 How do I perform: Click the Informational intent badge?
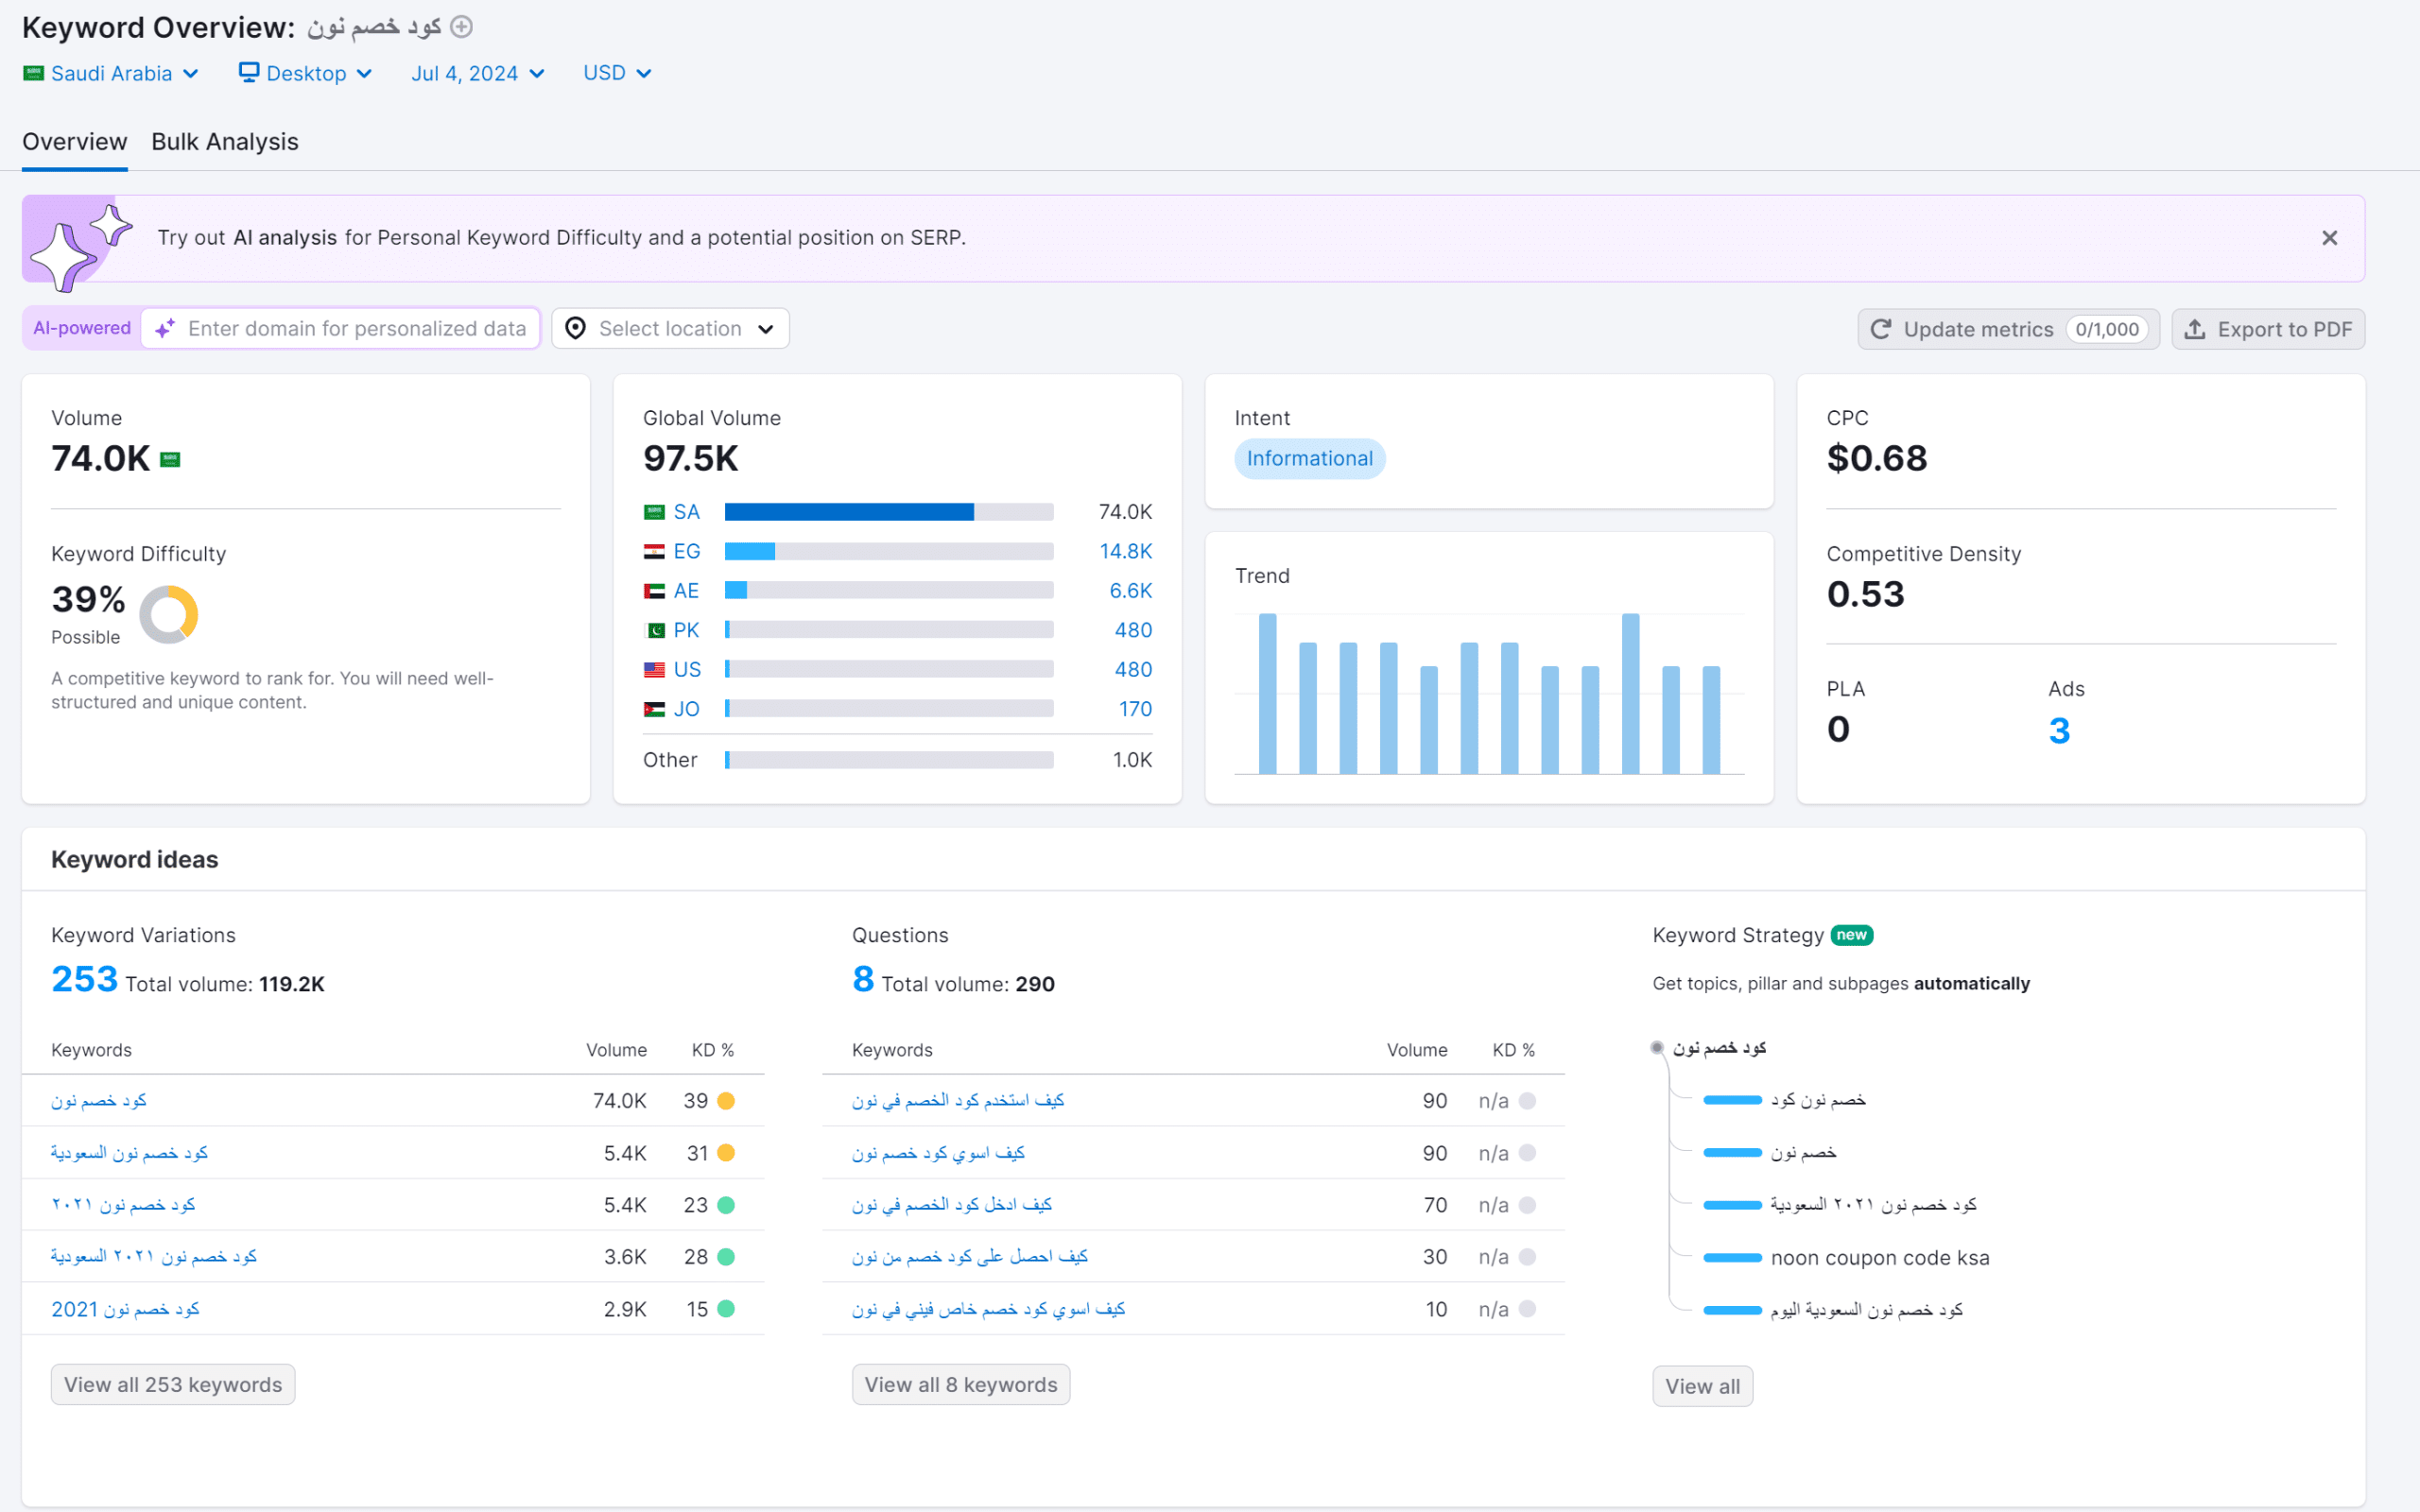(x=1309, y=459)
